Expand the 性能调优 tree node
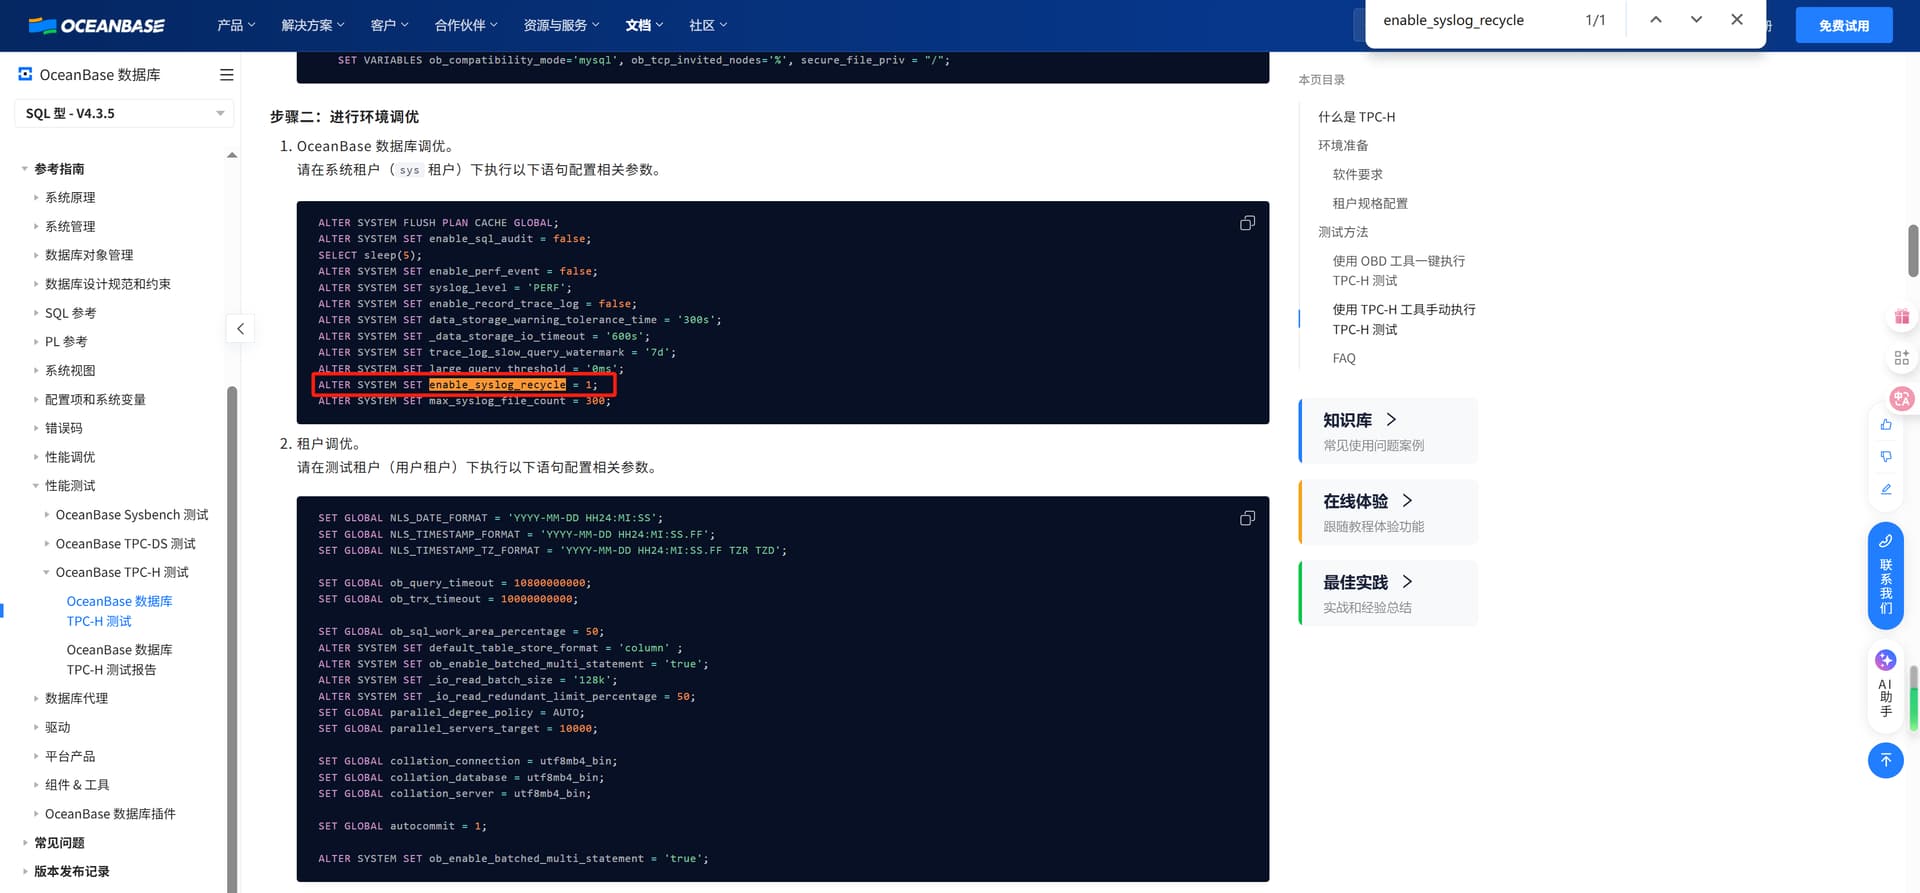 pos(36,457)
